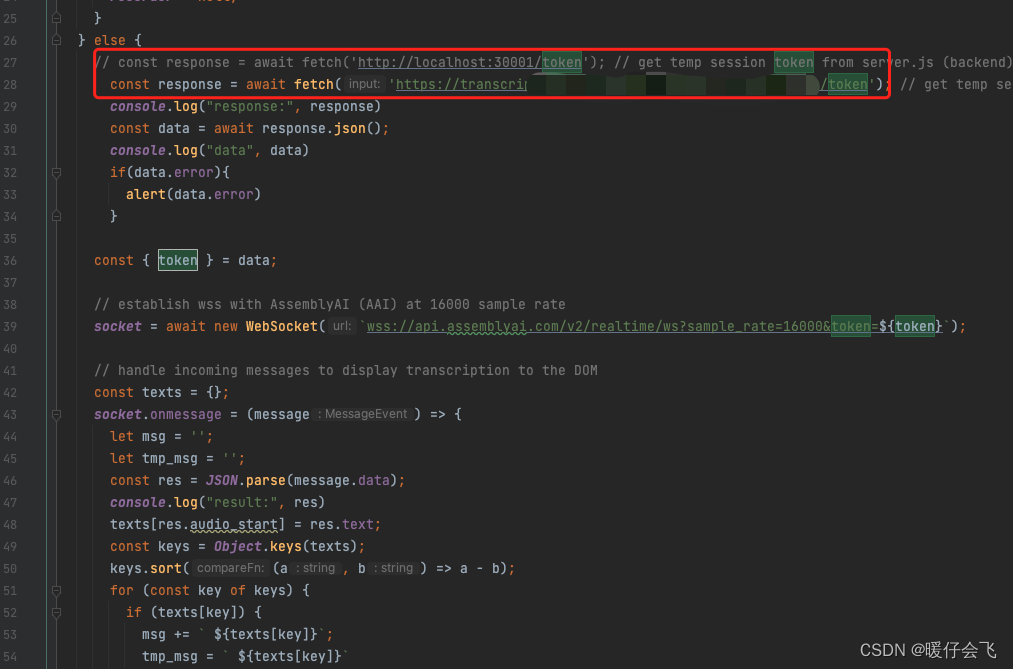Viewport: 1013px width, 669px height.
Task: Click console.log("result:", res) statement
Action: (x=217, y=502)
